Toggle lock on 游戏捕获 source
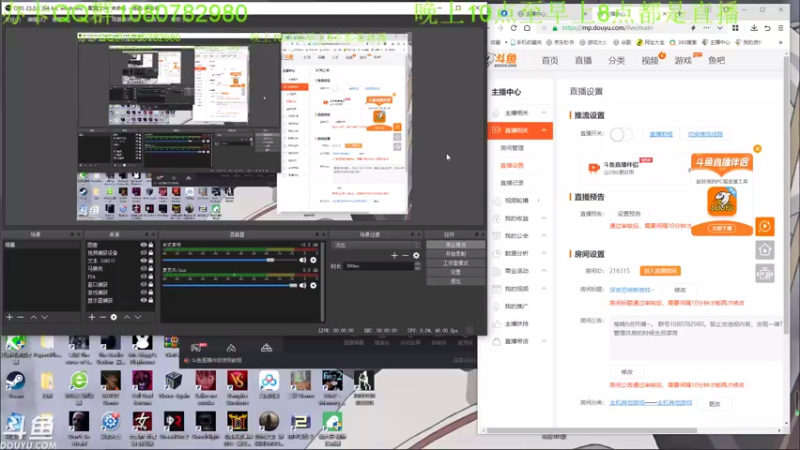This screenshot has height=450, width=800. pyautogui.click(x=151, y=292)
